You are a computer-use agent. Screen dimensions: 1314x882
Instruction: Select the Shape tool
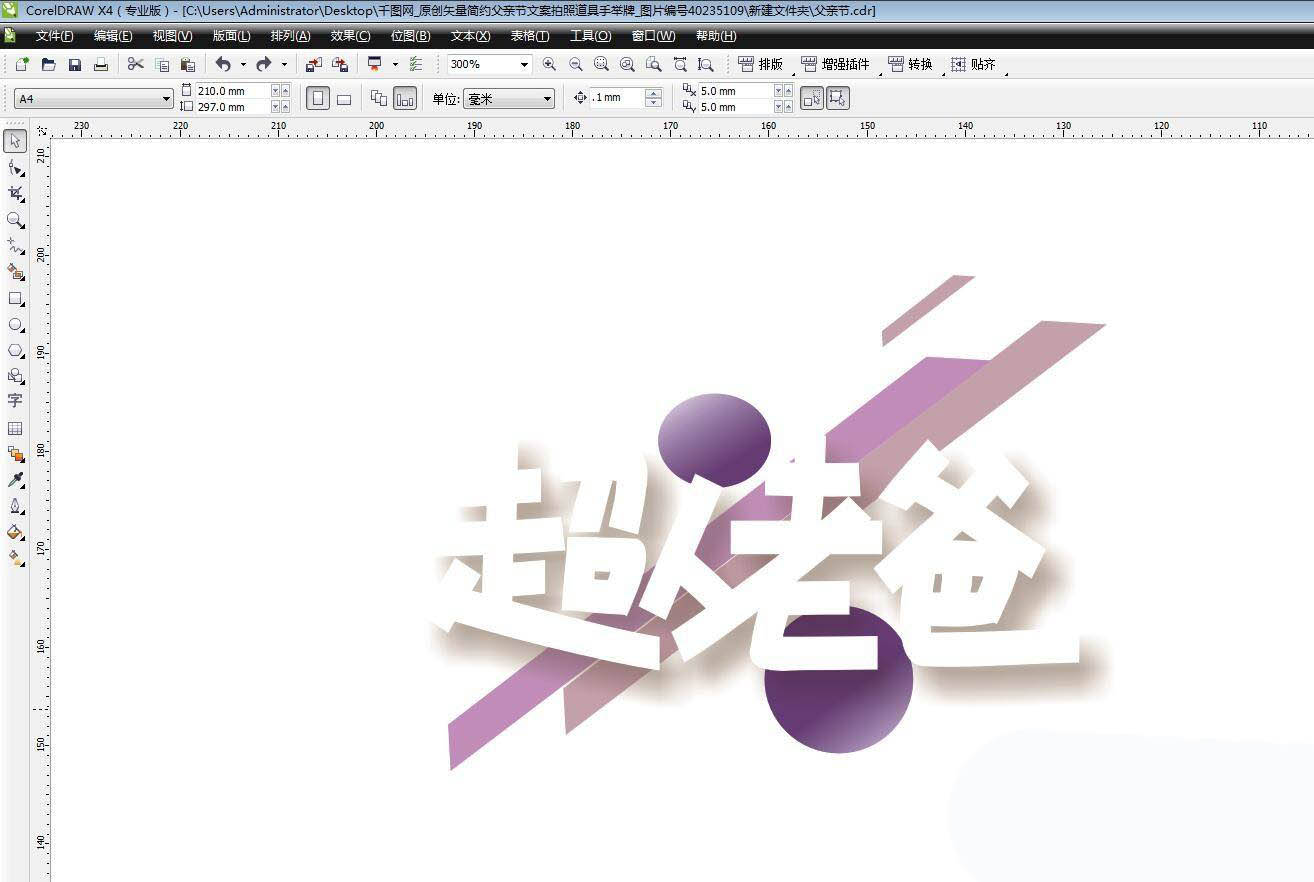coord(14,168)
